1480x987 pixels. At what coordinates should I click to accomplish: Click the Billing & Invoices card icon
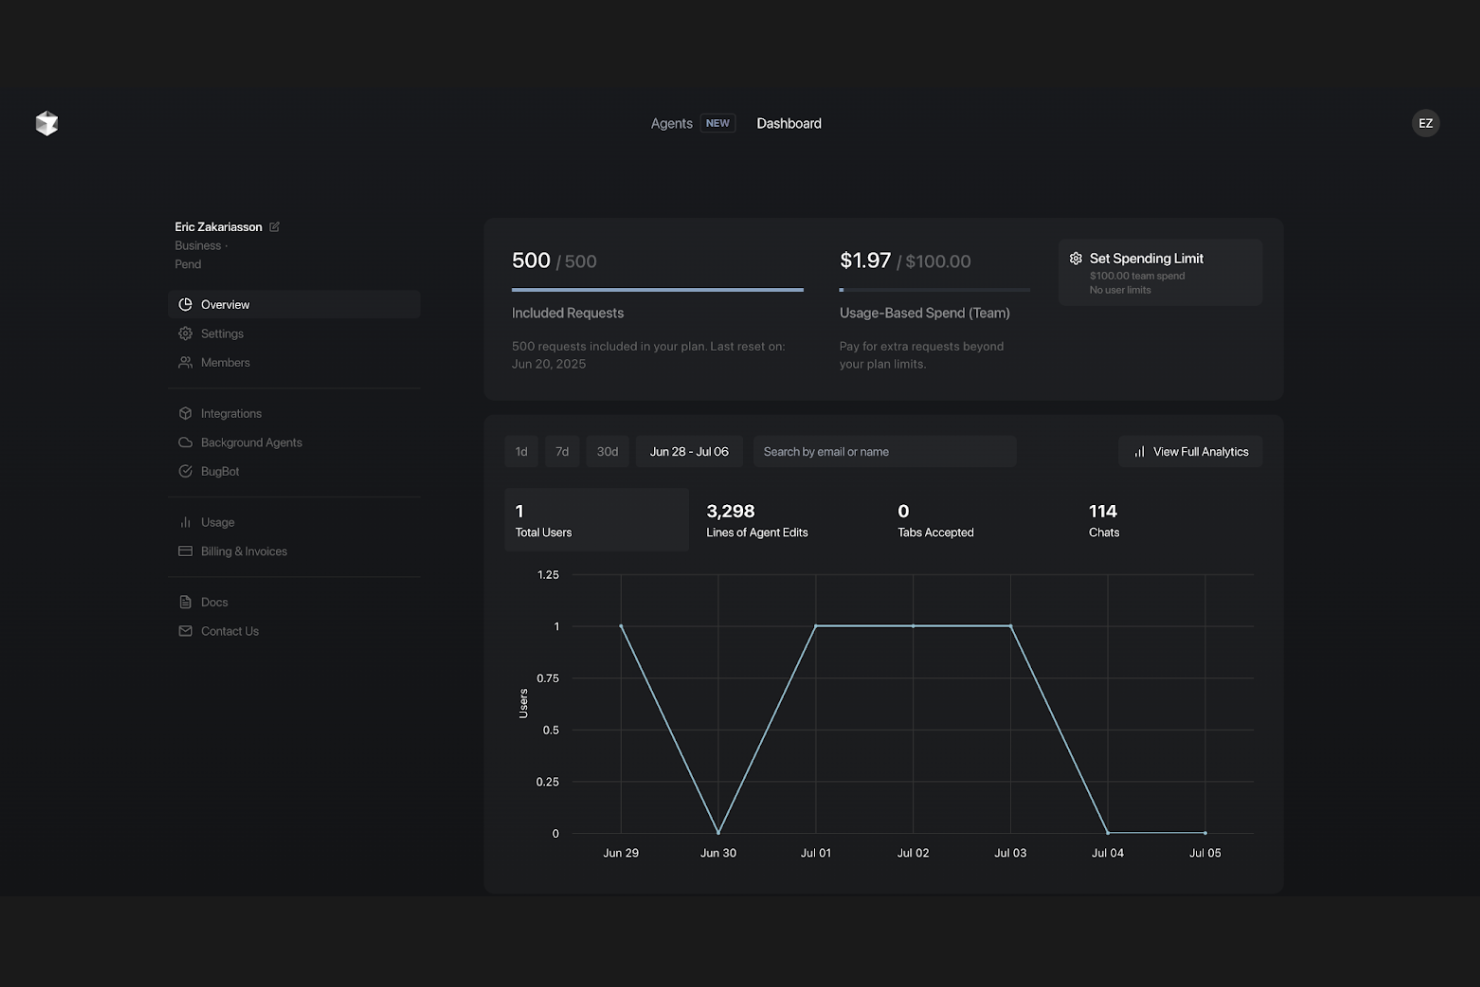click(x=185, y=552)
